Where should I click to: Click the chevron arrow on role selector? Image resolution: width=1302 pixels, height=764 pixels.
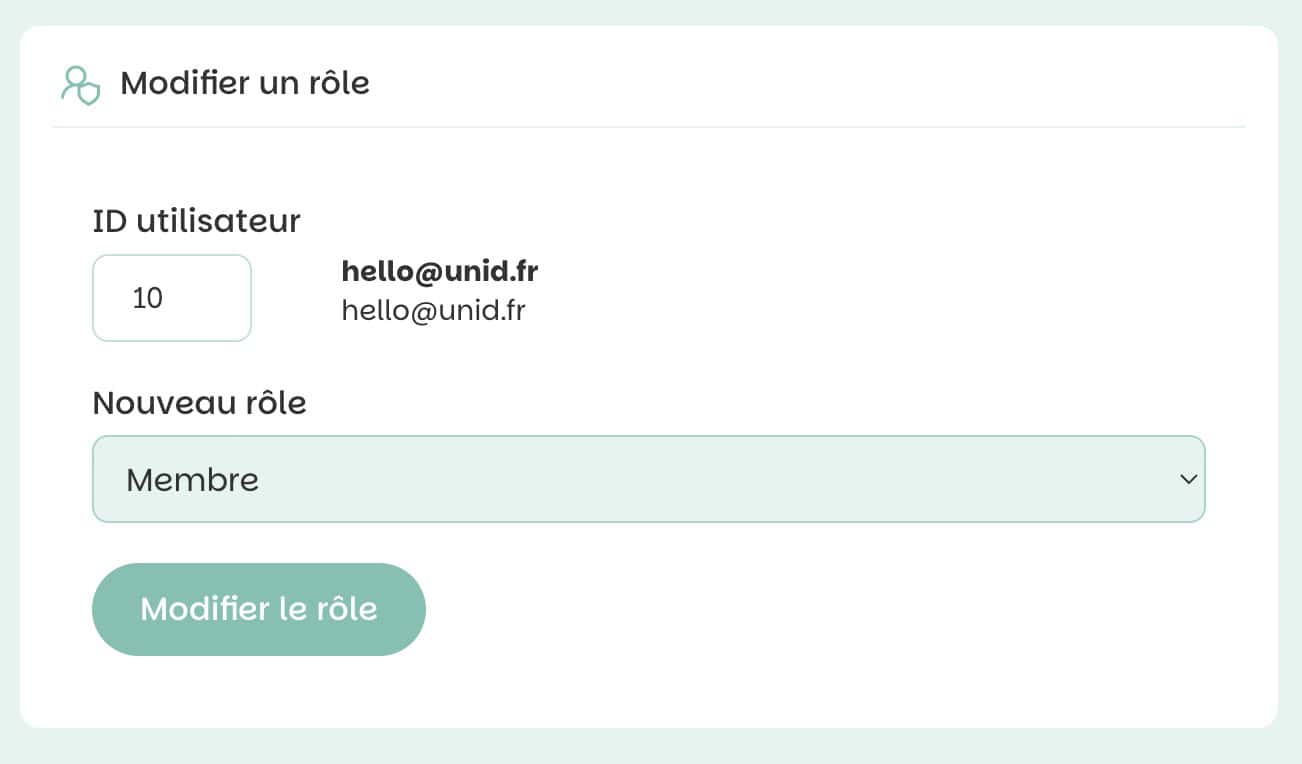coord(1188,480)
